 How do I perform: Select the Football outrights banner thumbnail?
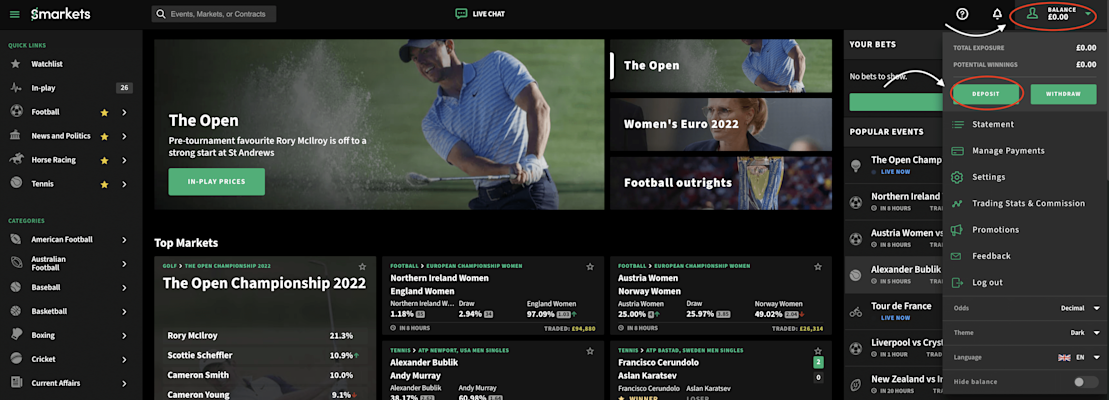click(721, 183)
